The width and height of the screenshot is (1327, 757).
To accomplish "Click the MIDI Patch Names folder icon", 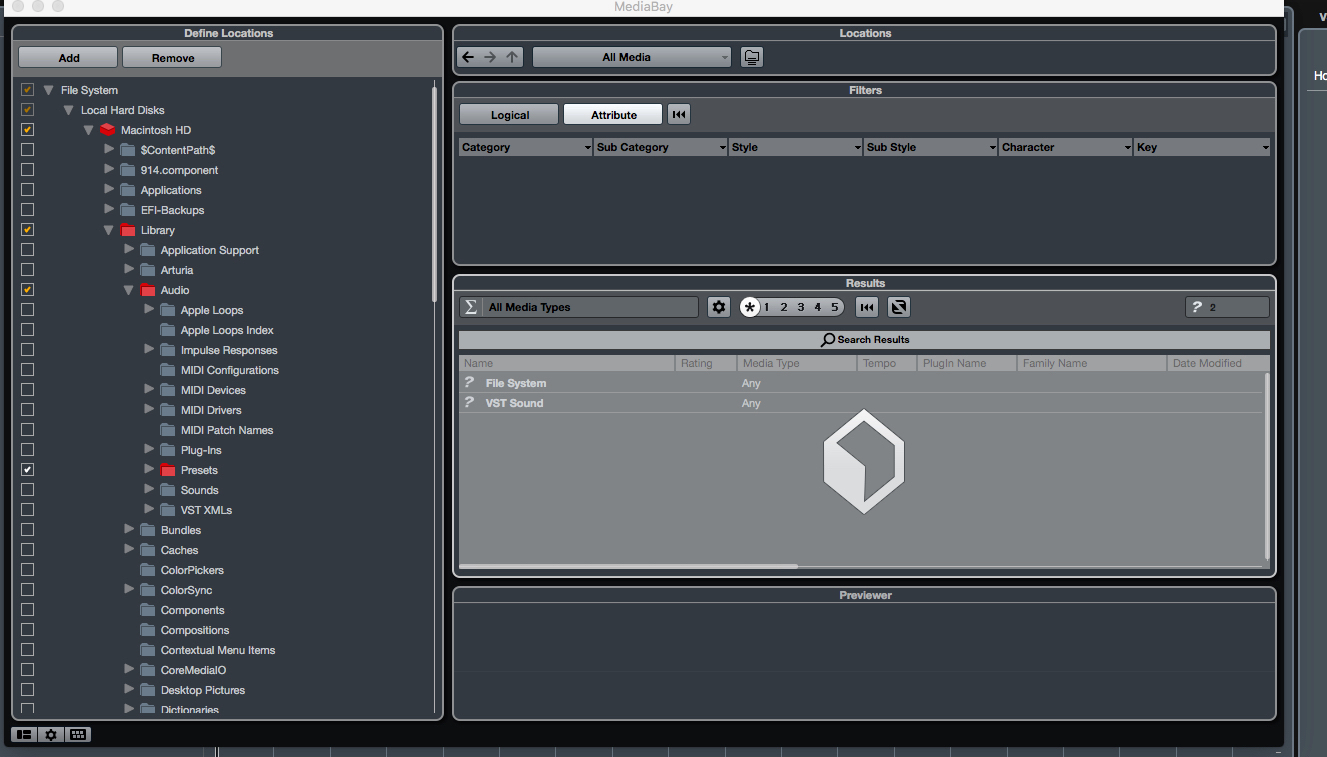I will coord(168,430).
